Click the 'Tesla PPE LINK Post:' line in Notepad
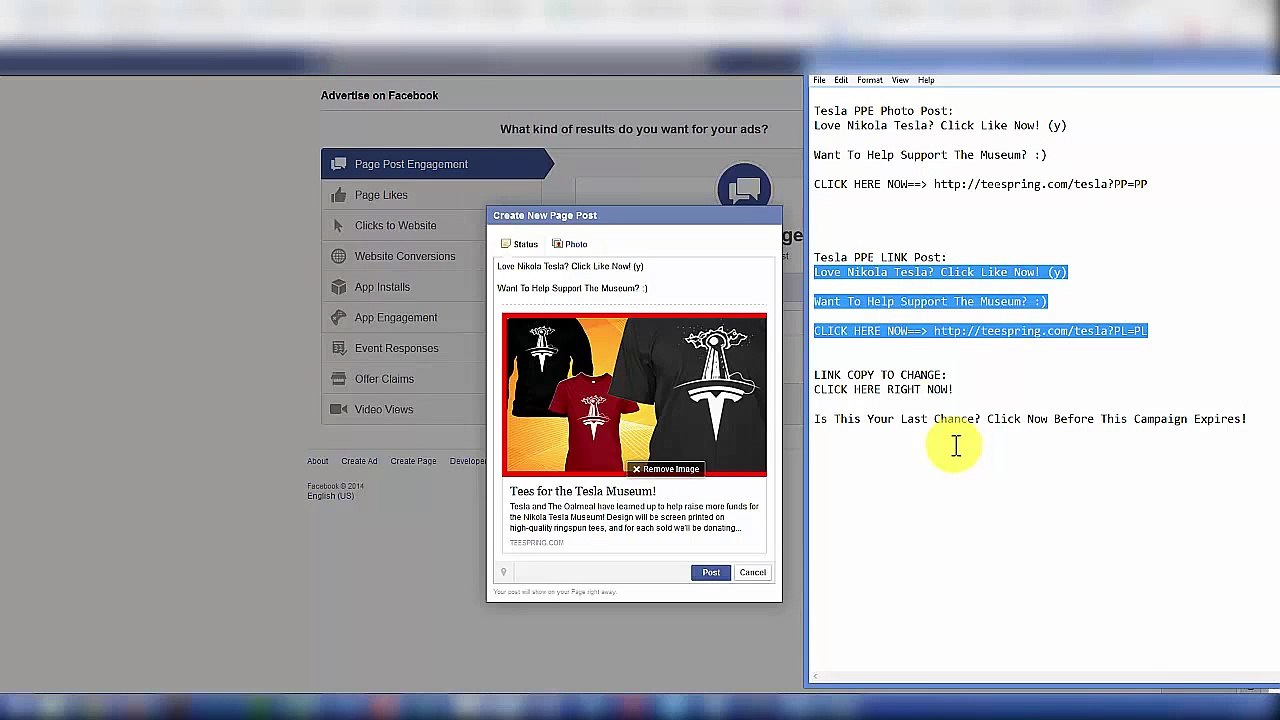Viewport: 1280px width, 720px height. click(880, 257)
